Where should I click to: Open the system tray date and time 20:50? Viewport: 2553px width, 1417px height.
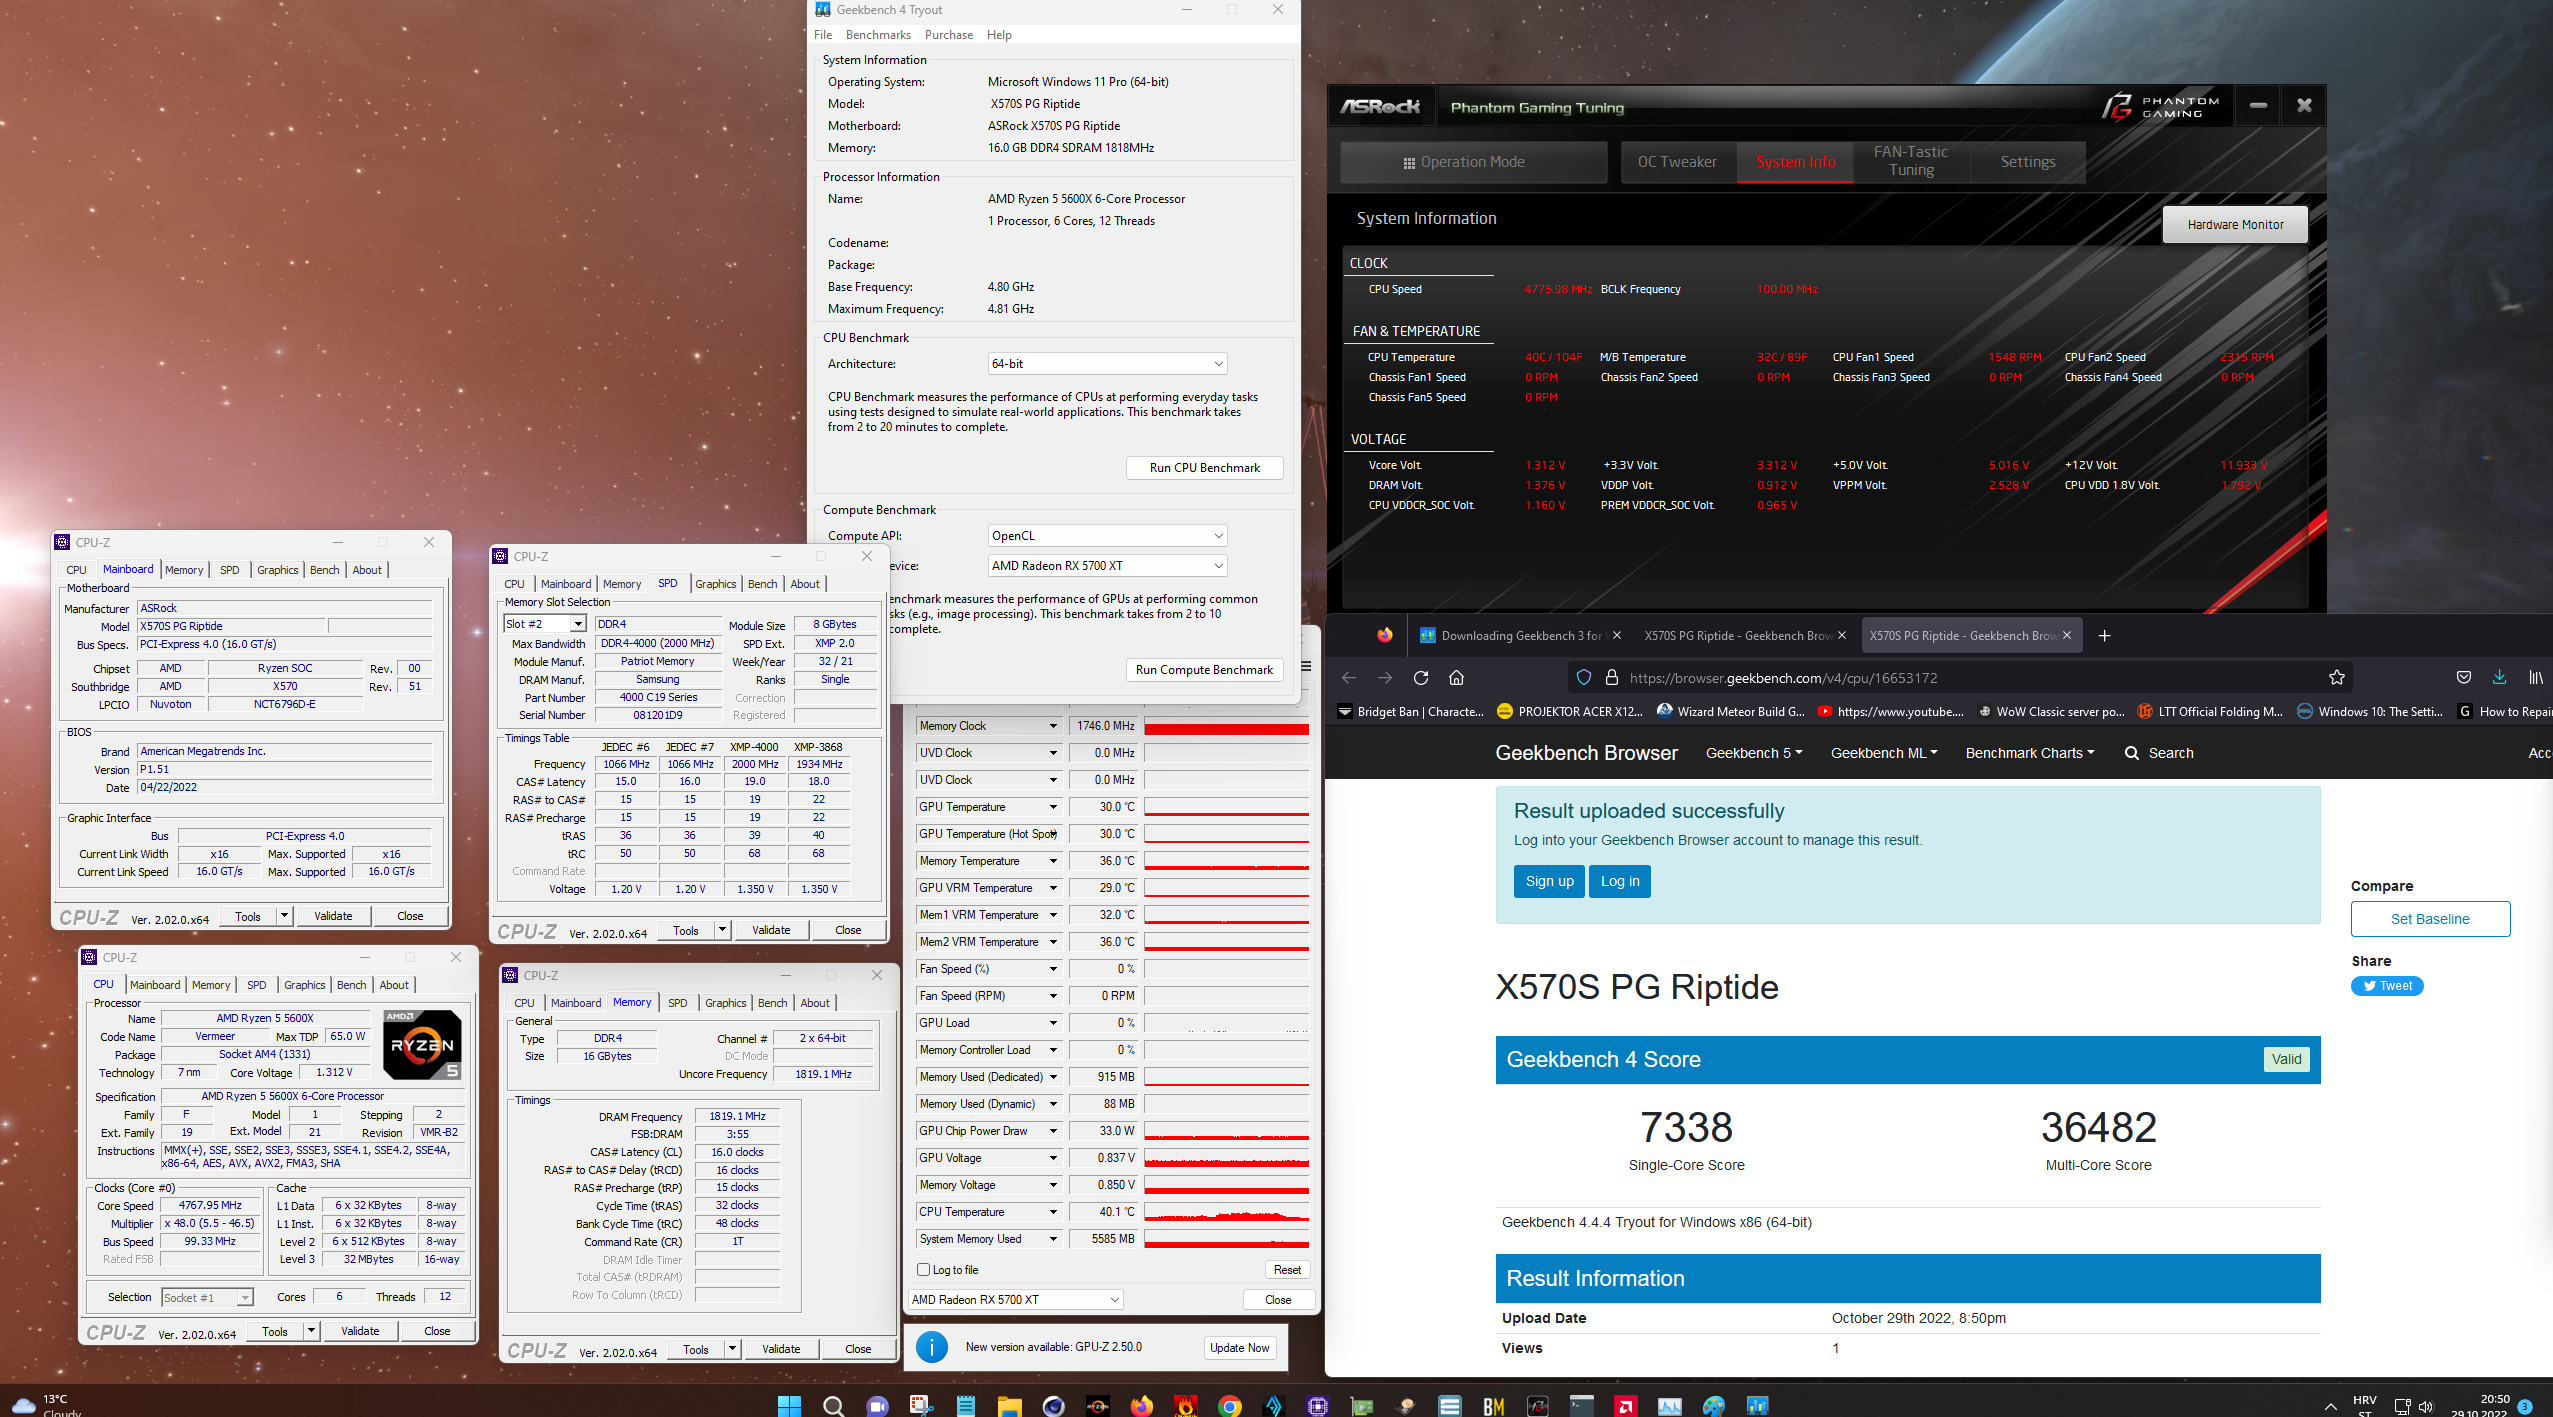point(2478,1405)
